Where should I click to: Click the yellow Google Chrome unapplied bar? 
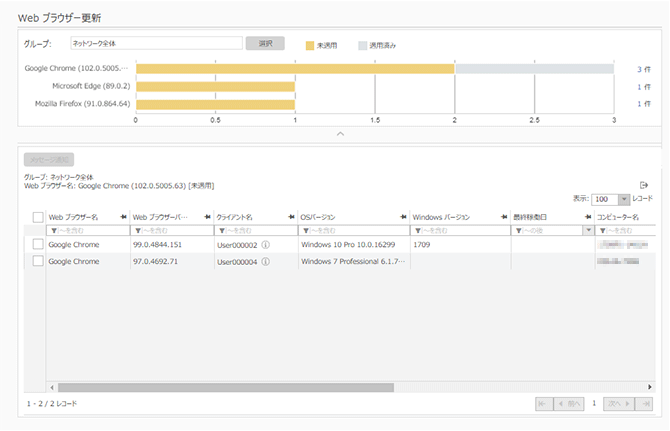(295, 69)
